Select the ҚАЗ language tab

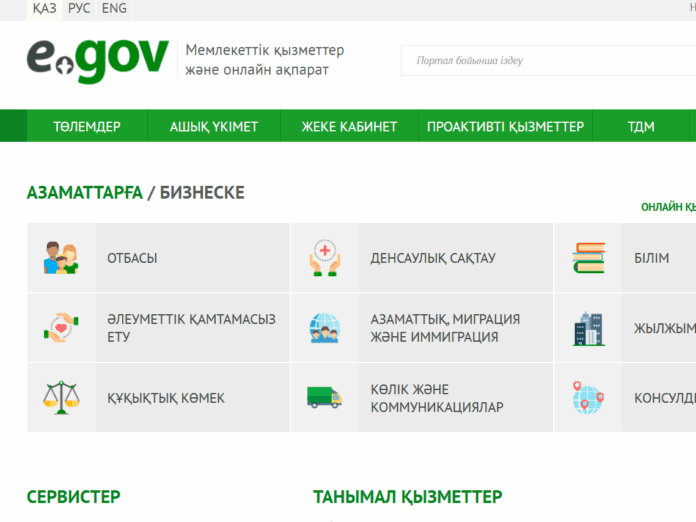(44, 9)
